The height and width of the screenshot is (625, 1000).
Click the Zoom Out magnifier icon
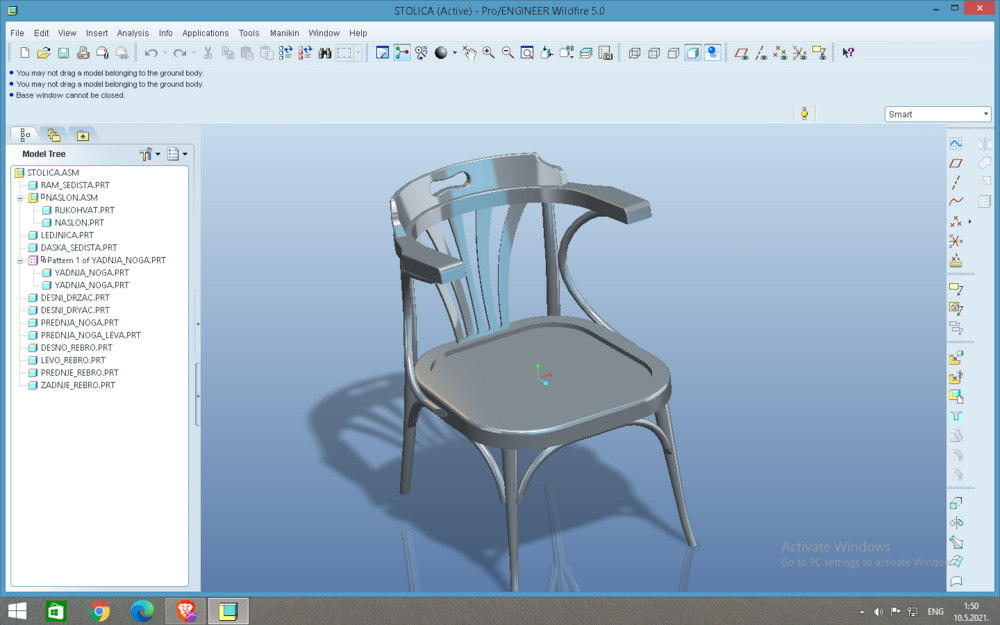coord(508,53)
